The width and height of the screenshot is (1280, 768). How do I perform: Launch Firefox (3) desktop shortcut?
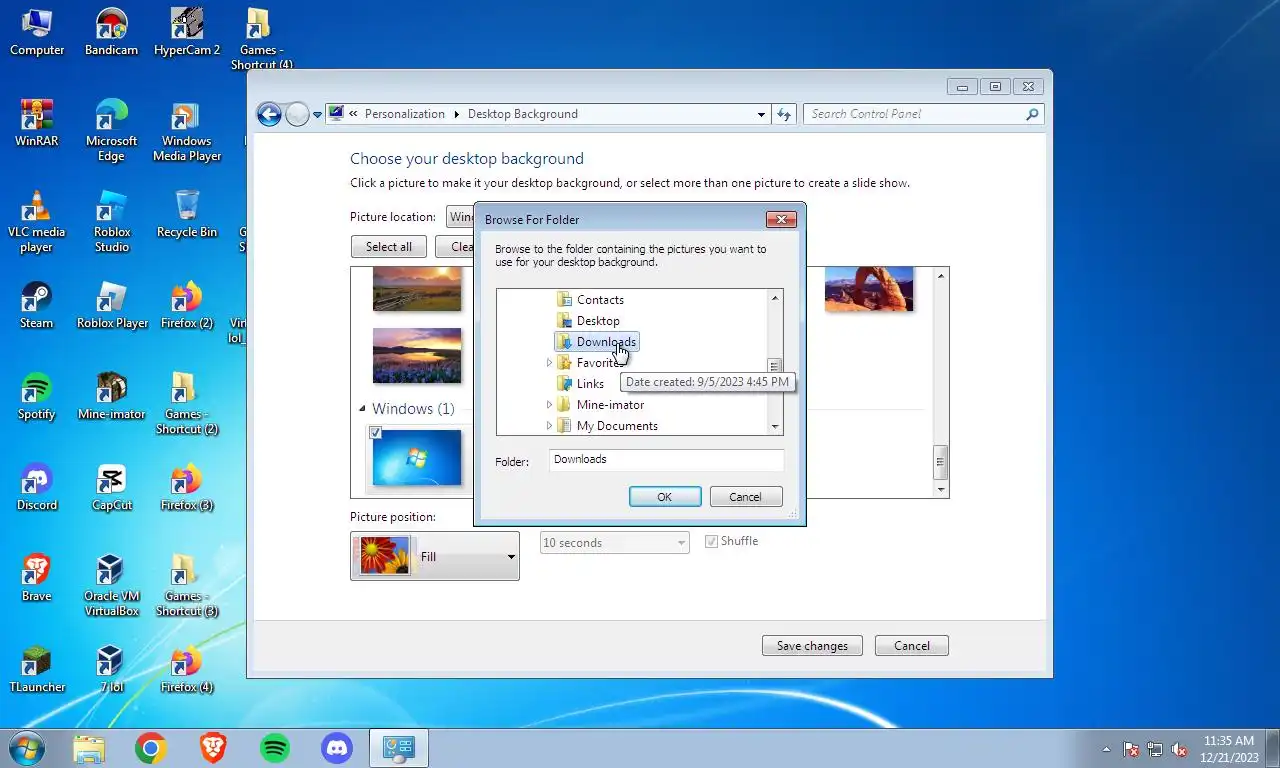click(x=186, y=487)
